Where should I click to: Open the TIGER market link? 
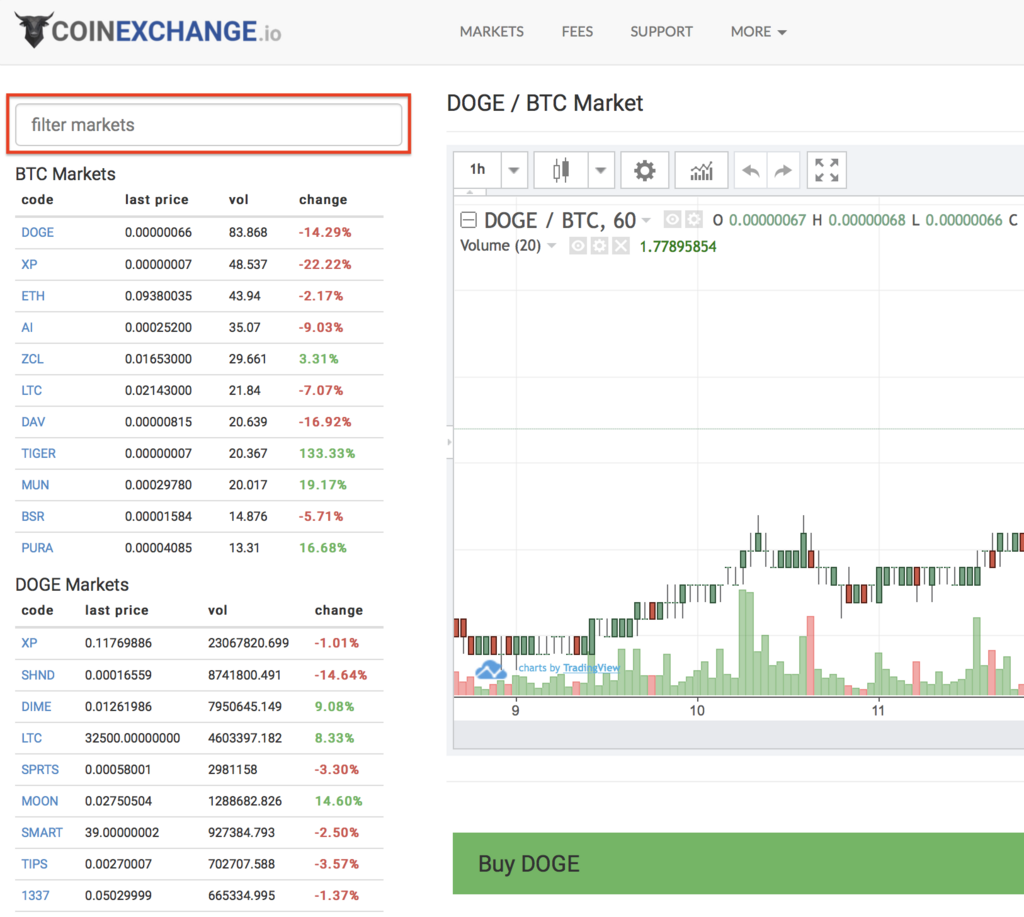point(39,453)
